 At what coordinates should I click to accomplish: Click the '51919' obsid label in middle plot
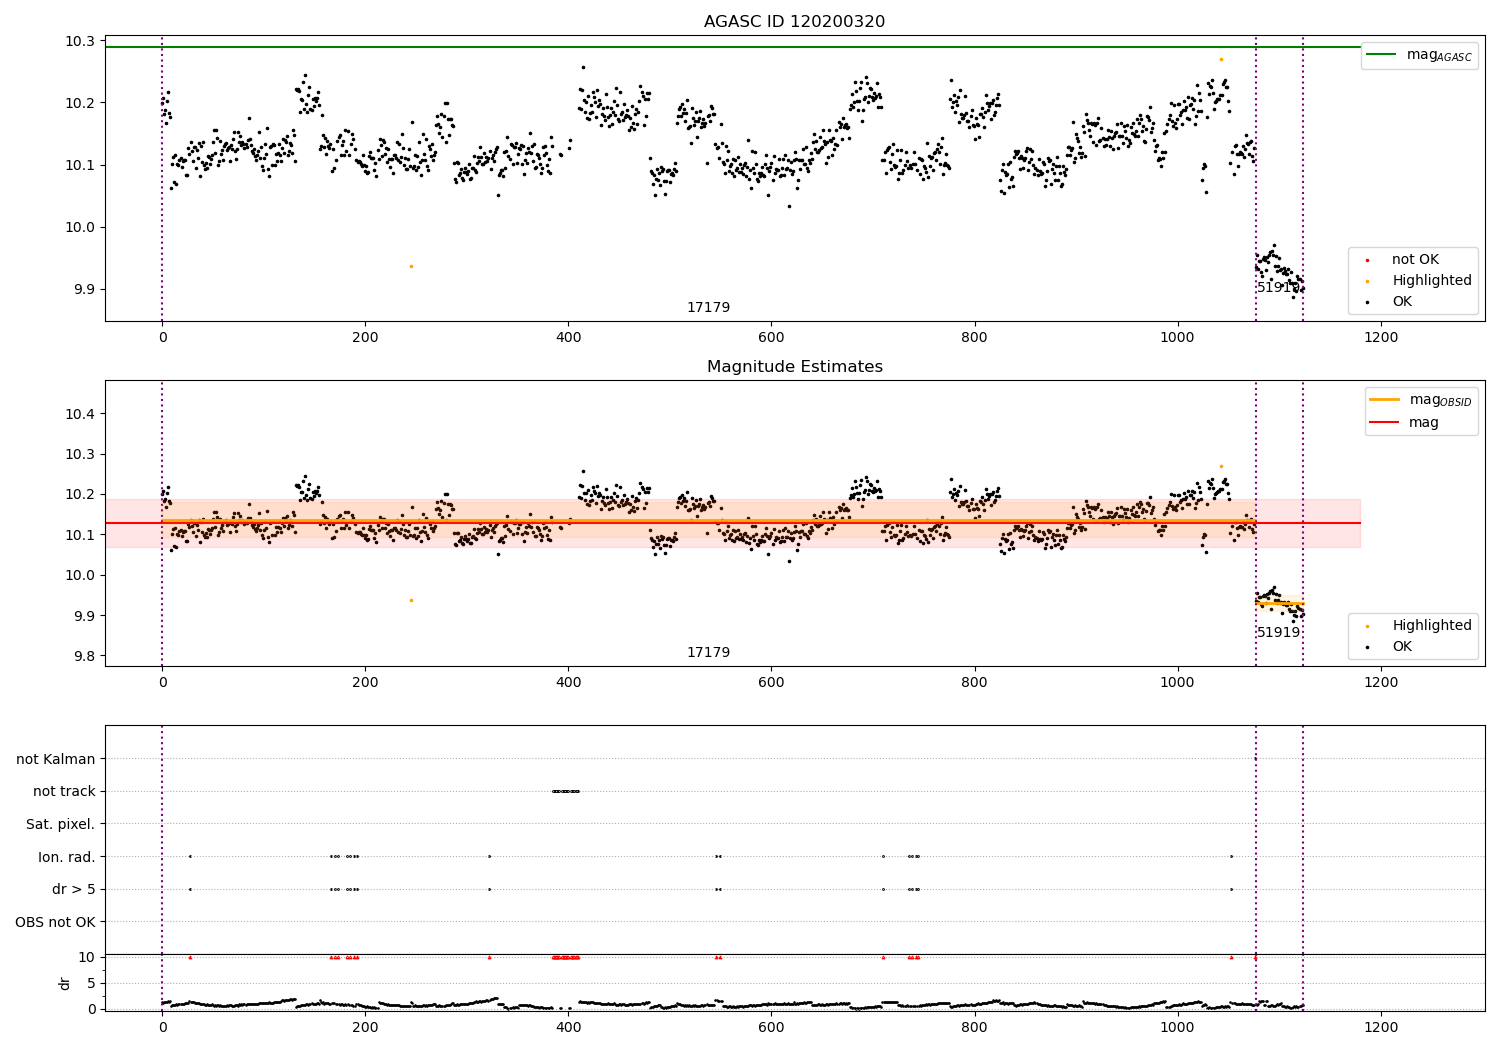click(1279, 633)
